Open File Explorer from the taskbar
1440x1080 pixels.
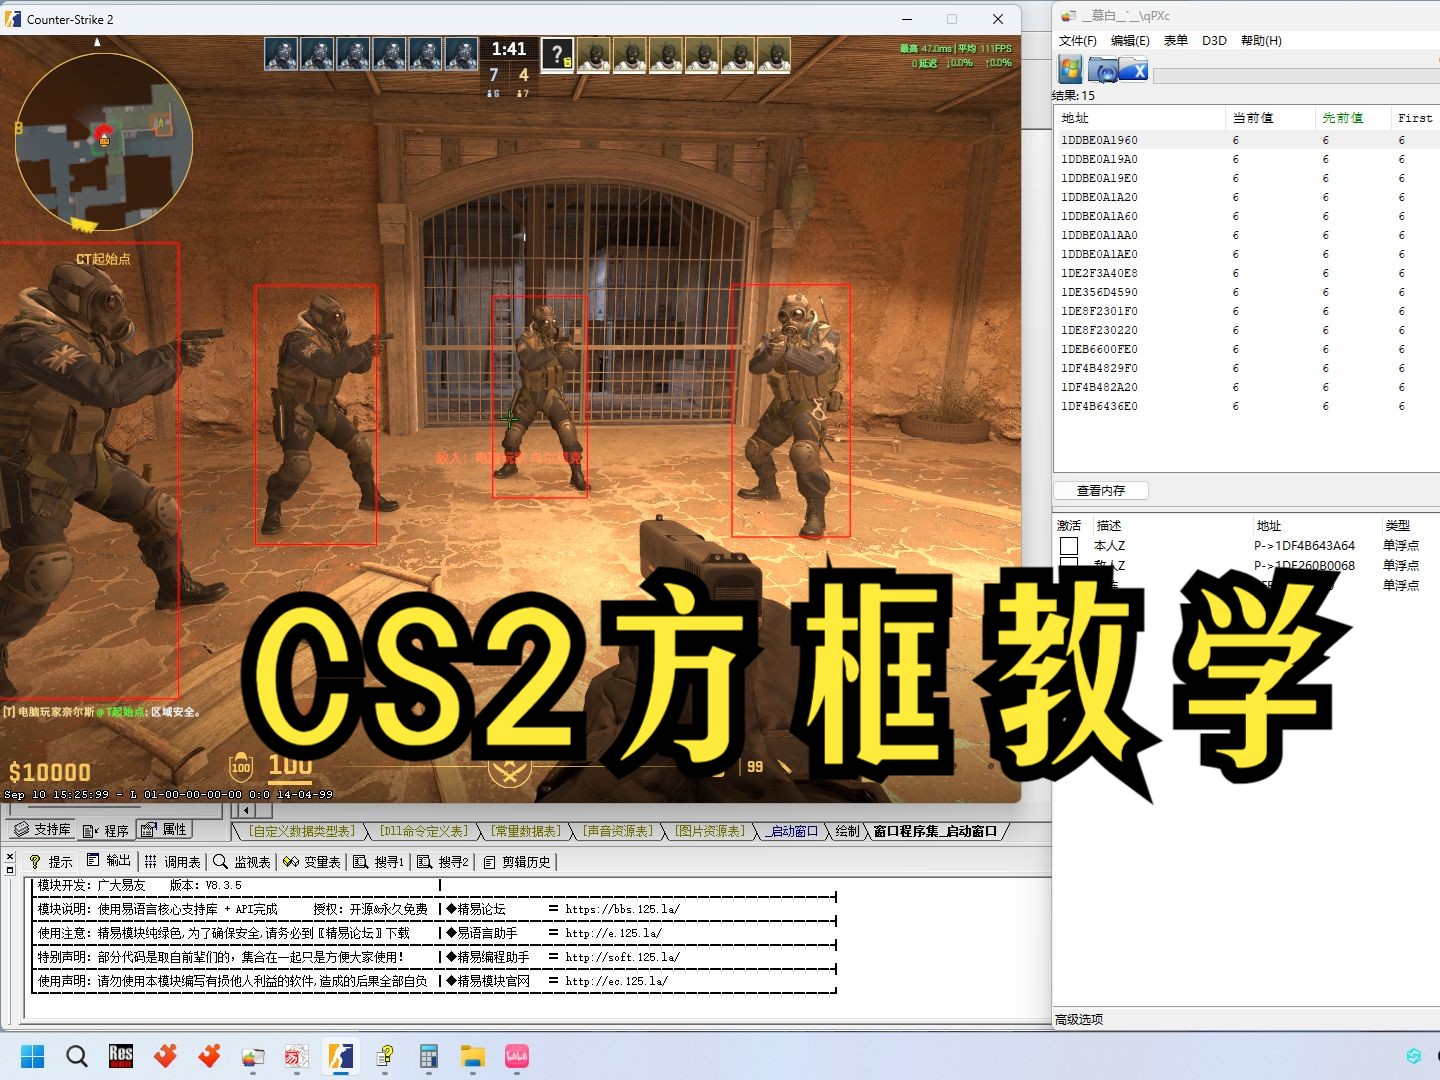(x=472, y=1056)
